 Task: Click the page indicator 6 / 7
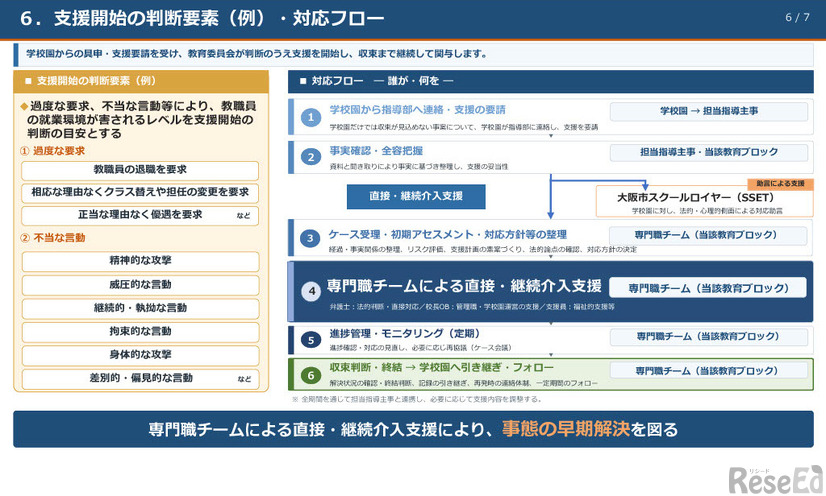click(x=797, y=17)
